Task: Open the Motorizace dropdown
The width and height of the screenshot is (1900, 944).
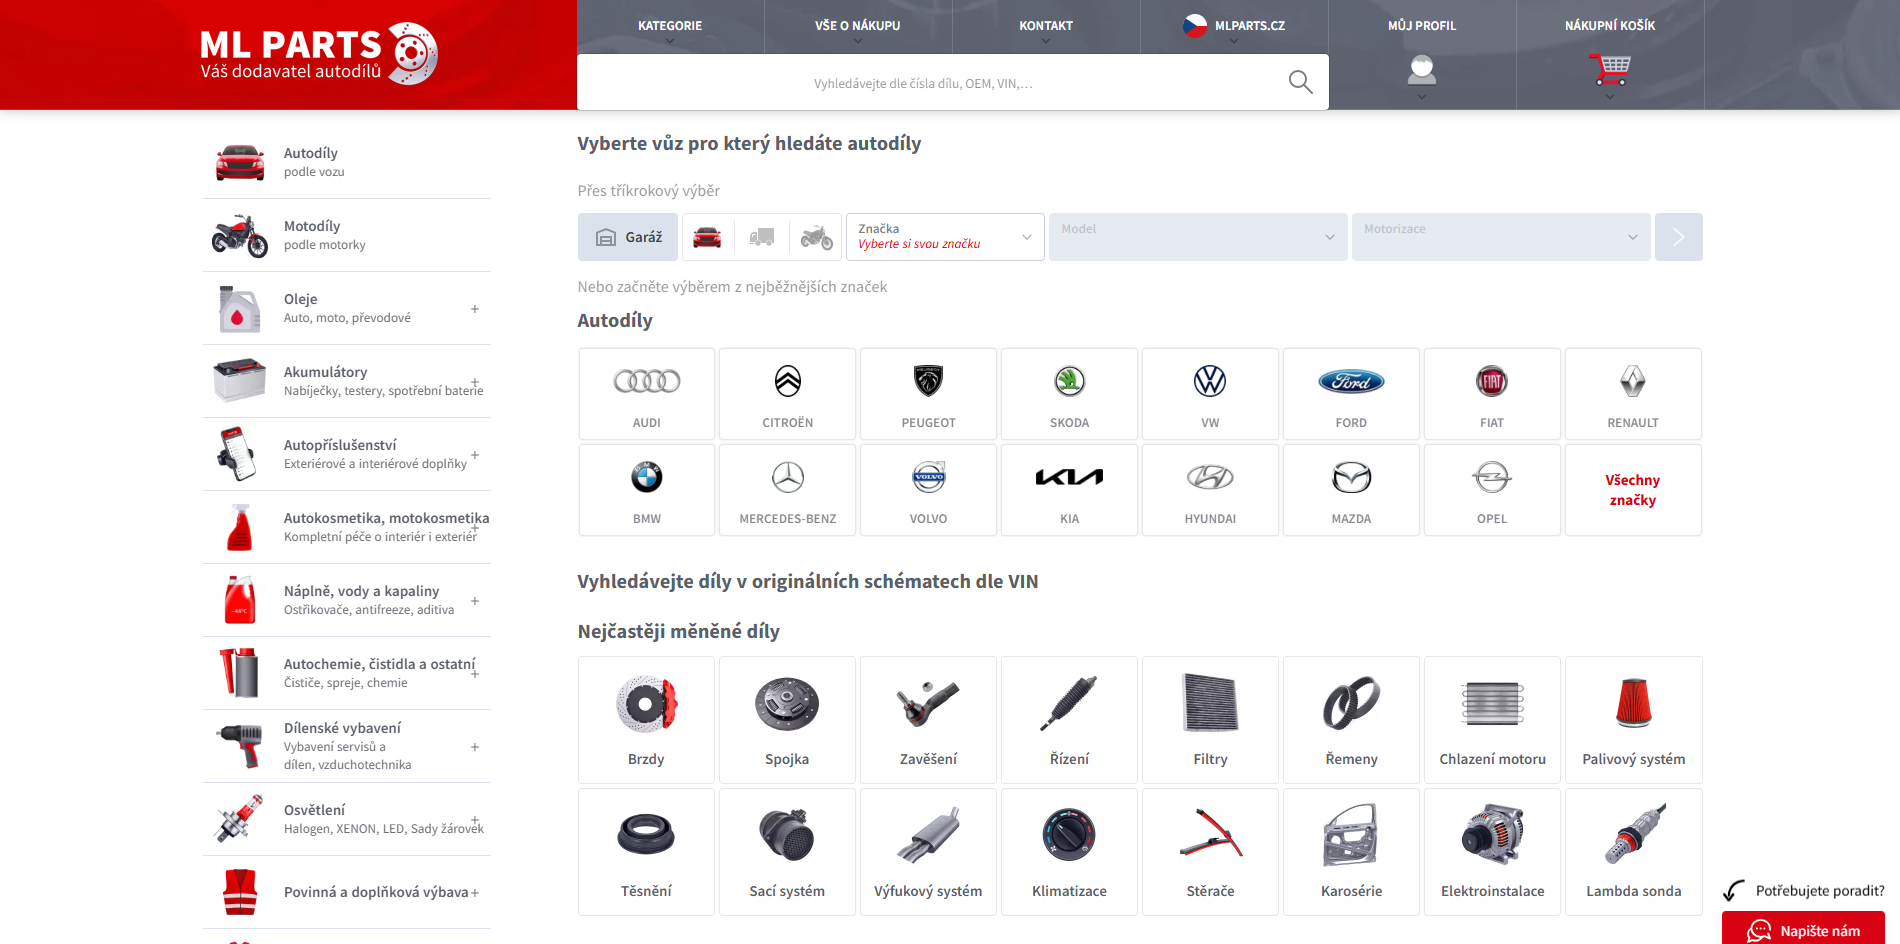Action: click(1501, 237)
